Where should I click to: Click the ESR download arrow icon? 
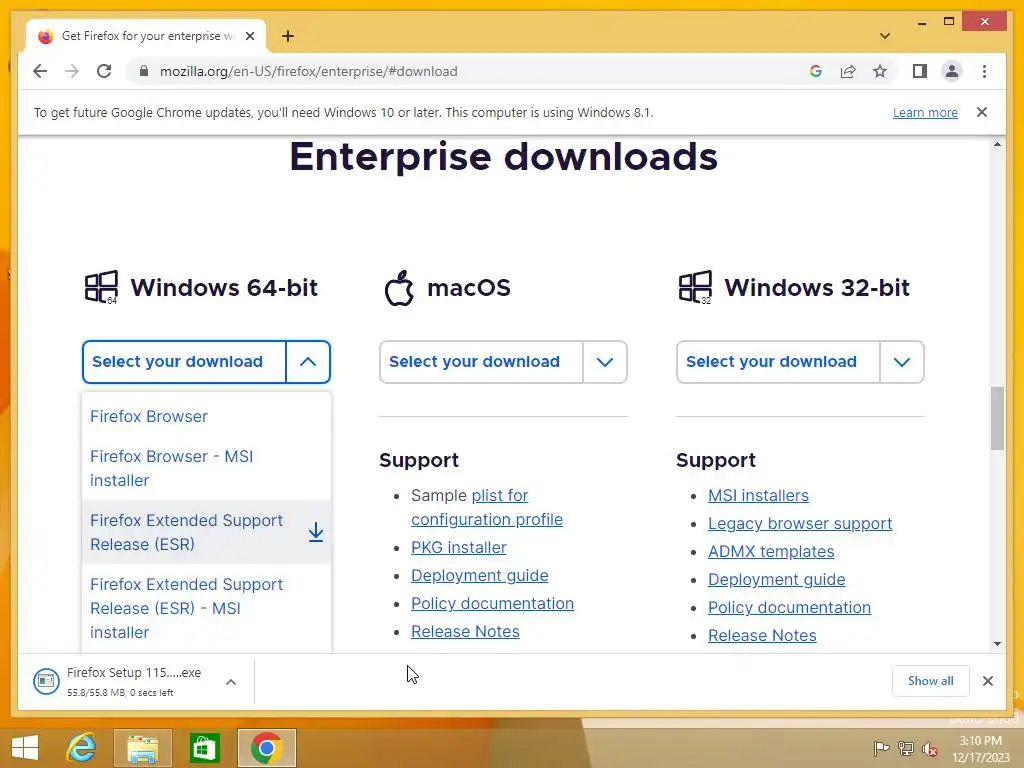pos(315,532)
